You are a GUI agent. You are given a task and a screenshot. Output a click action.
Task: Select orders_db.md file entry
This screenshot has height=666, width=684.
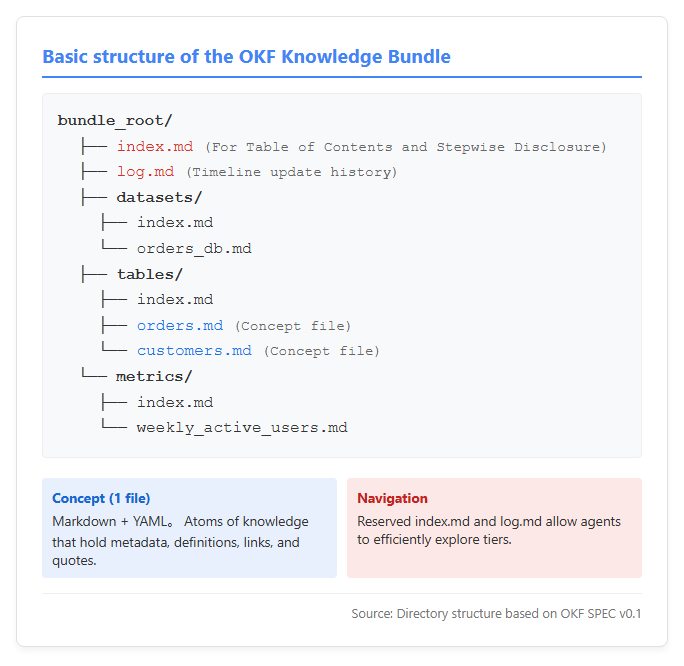click(x=194, y=249)
